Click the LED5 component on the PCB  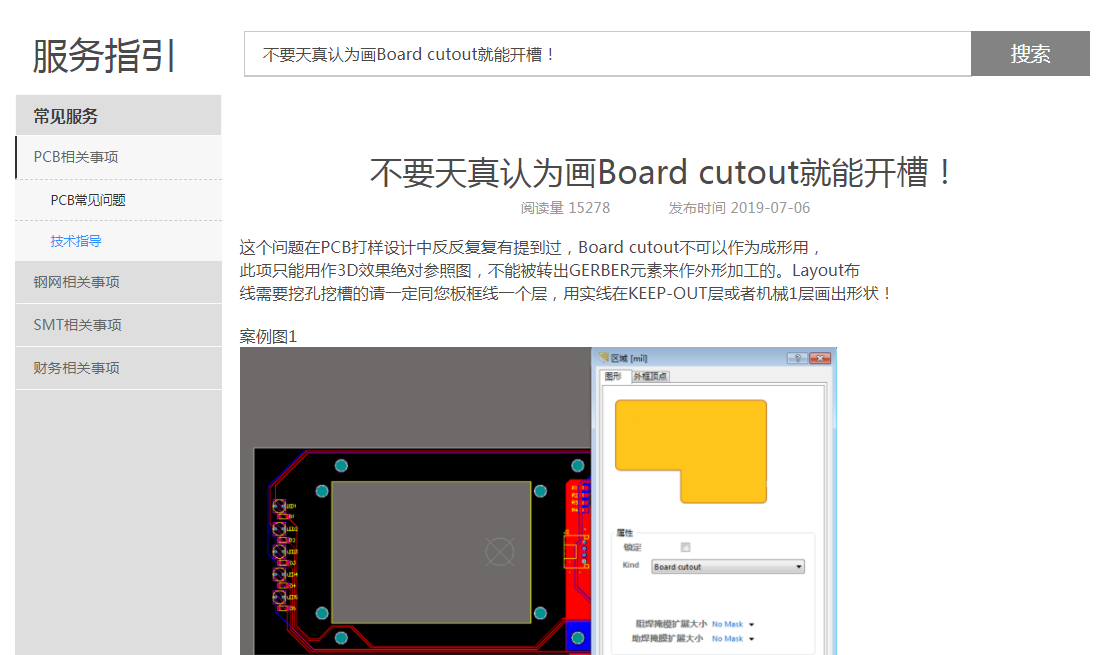pos(280,597)
